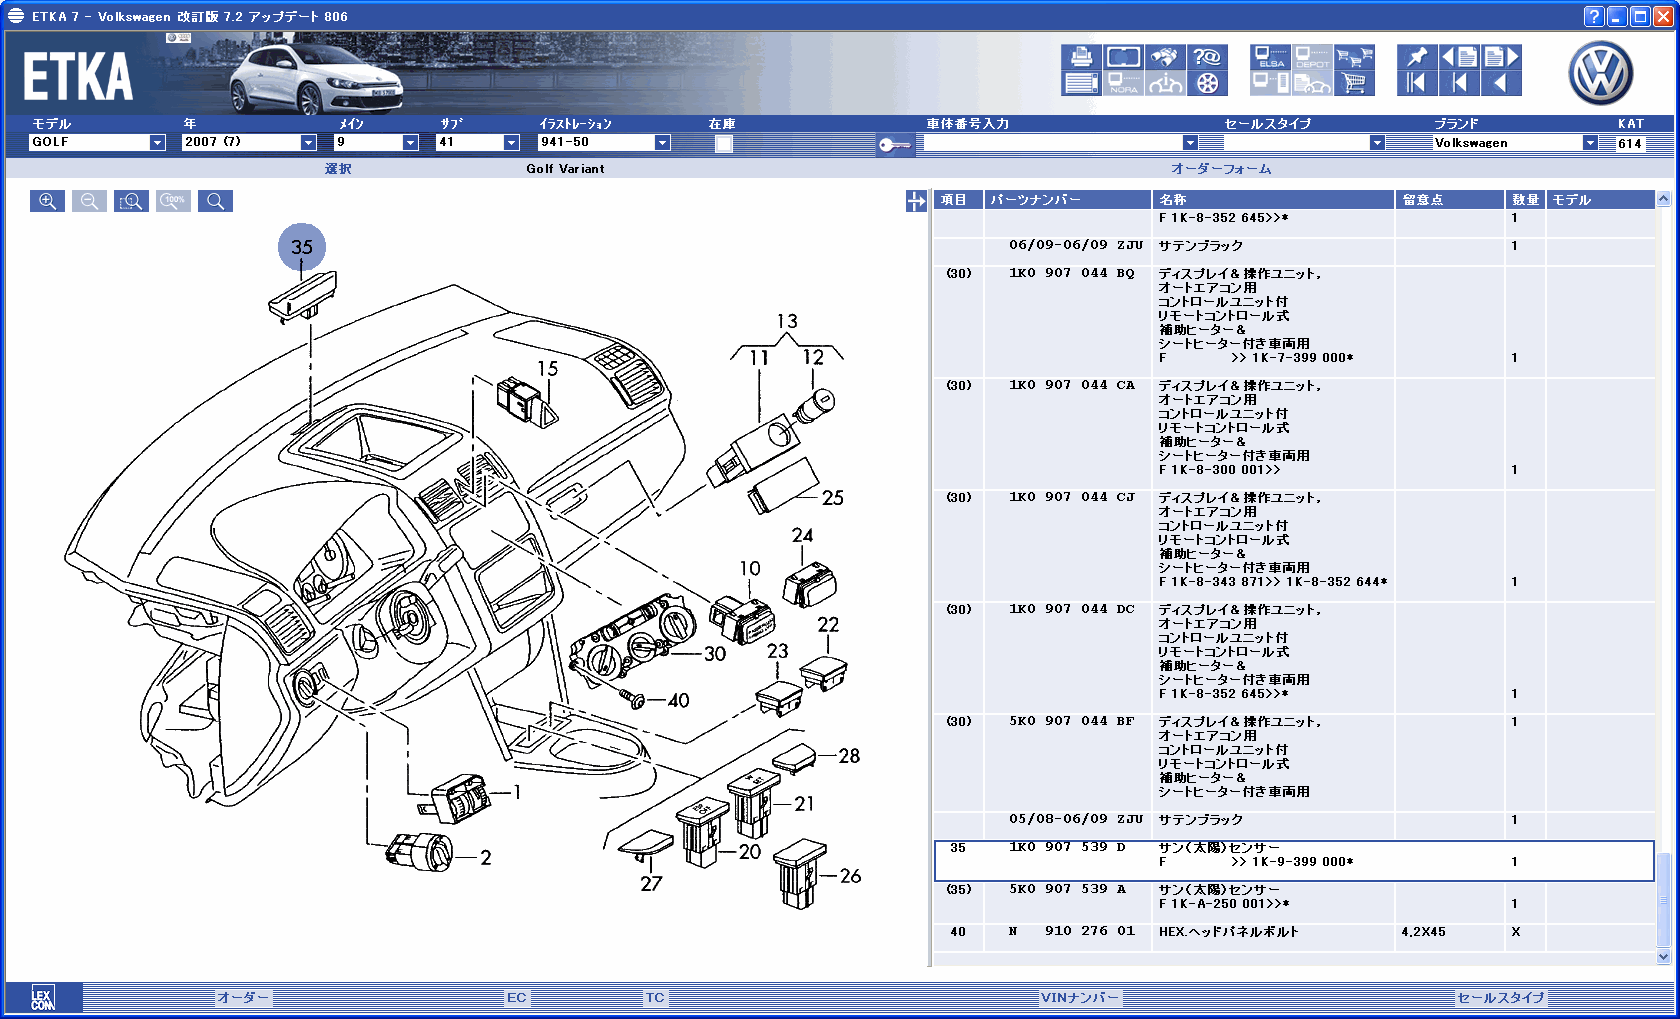Jump to the very first entry icon
Viewport: 1680px width, 1019px height.
[x=1417, y=83]
